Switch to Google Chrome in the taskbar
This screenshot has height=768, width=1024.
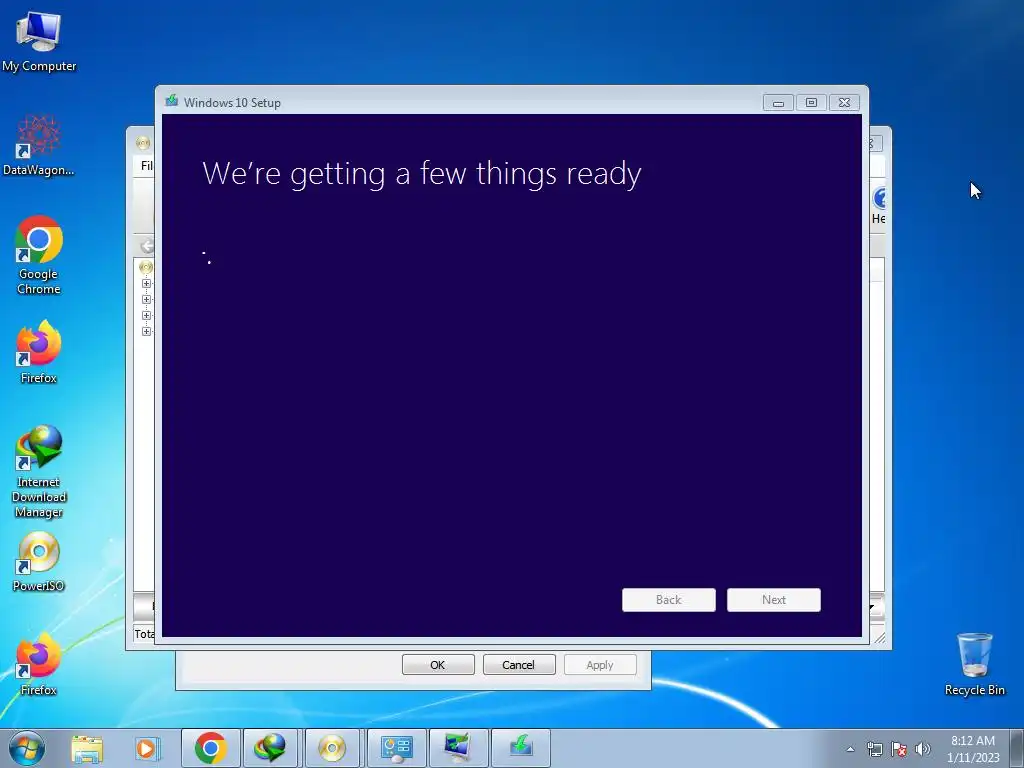pos(210,748)
